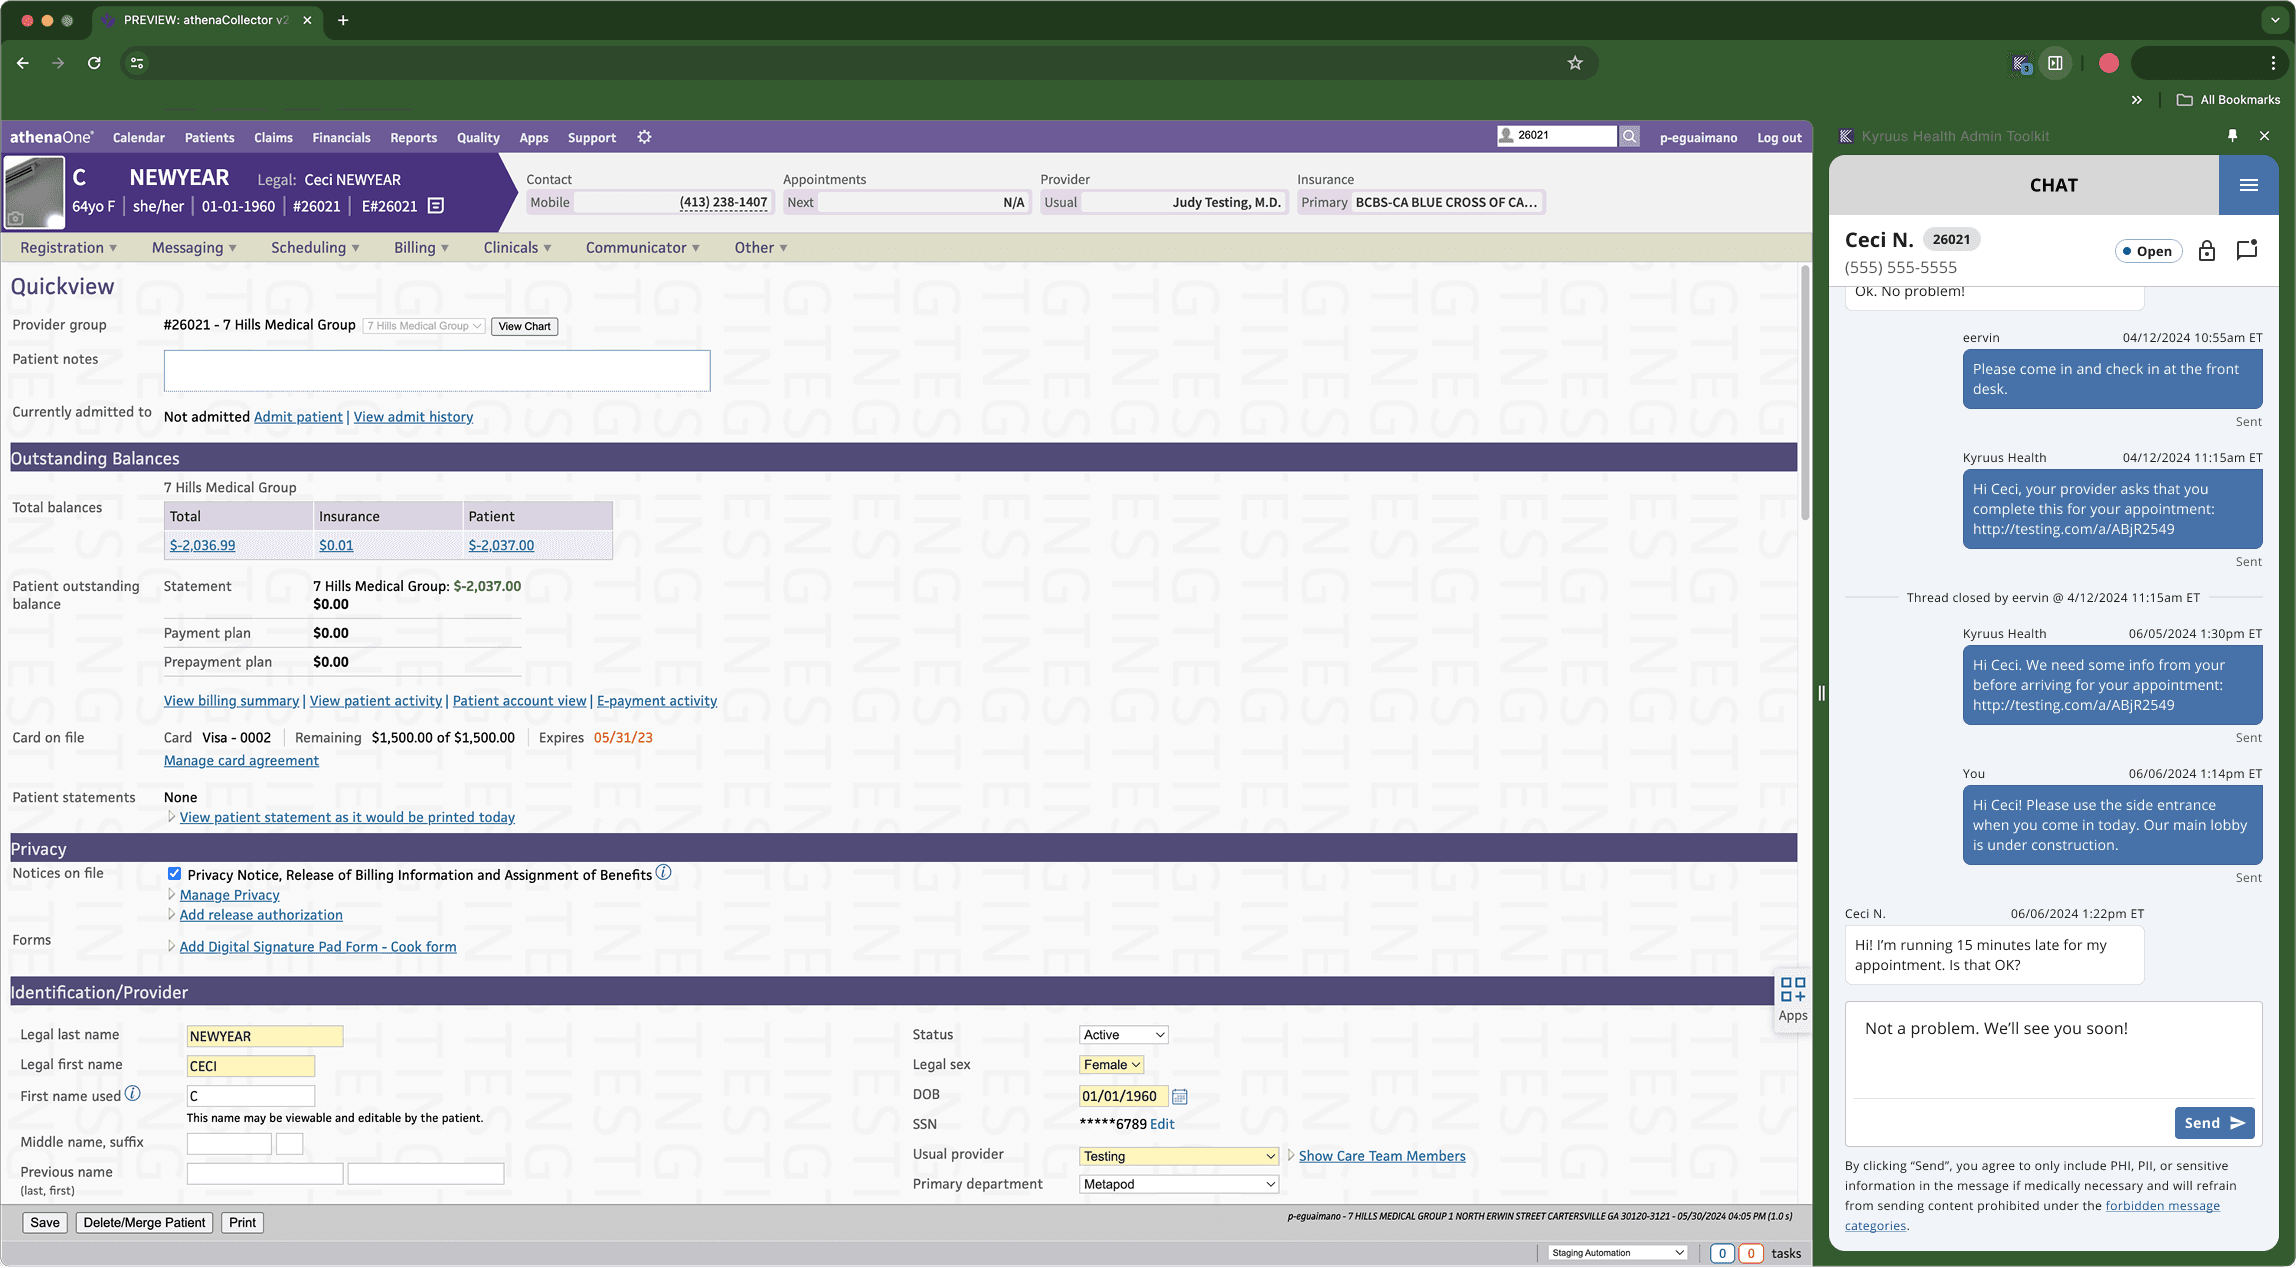Send the chat message

[2214, 1123]
